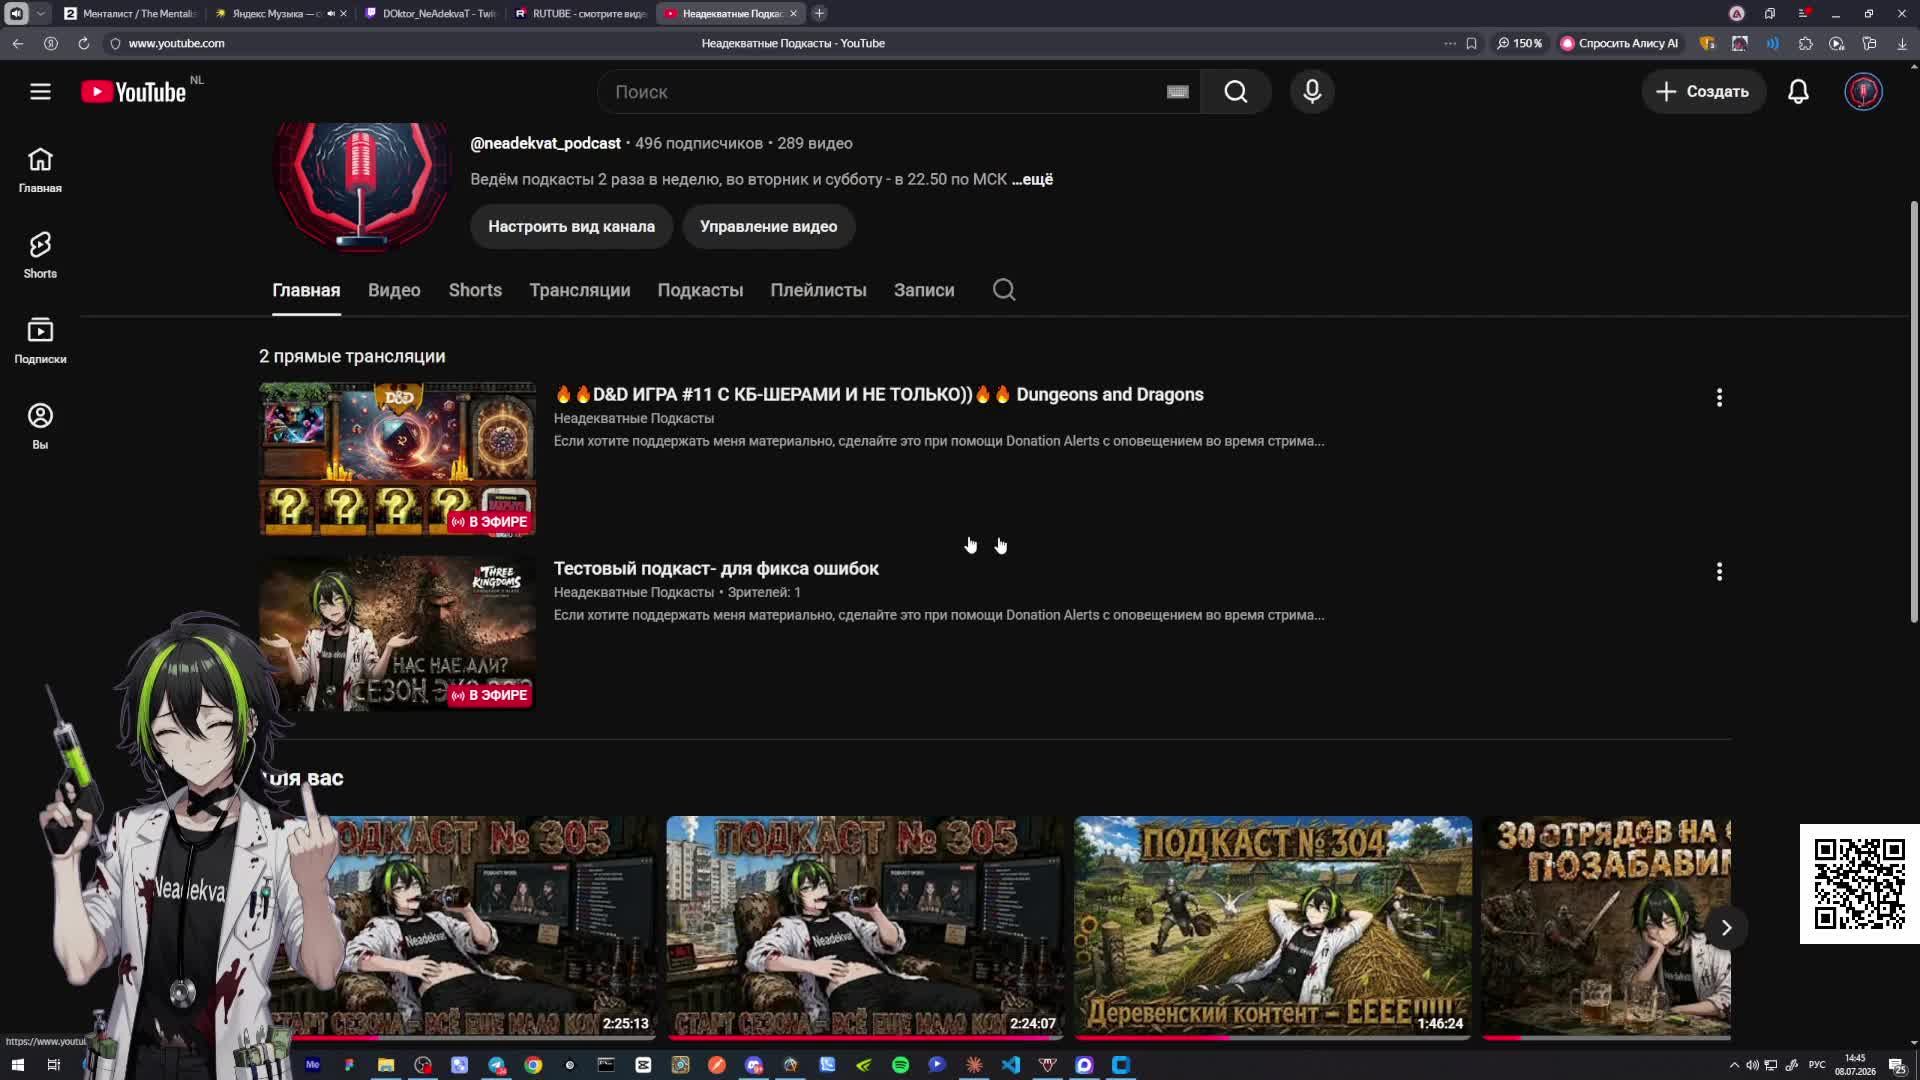Image resolution: width=1920 pixels, height=1080 pixels.
Task: Close the active Неадекватные Подкасты tab
Action: 793,13
